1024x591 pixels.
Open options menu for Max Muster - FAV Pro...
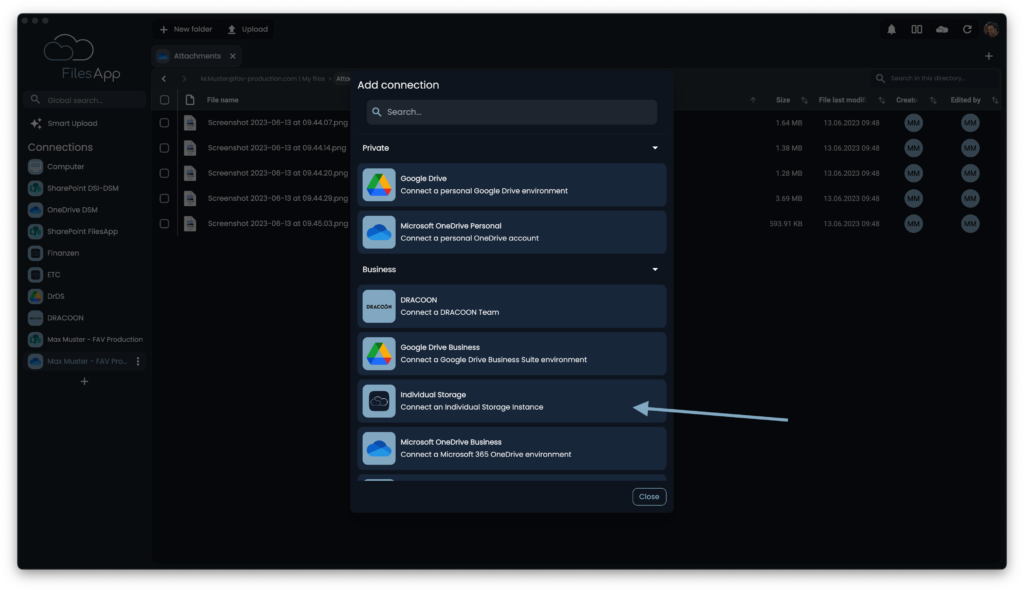pos(138,361)
